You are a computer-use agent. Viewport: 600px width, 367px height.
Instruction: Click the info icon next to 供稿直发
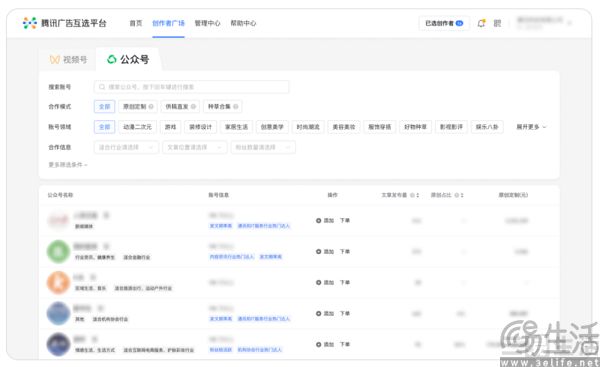click(193, 107)
